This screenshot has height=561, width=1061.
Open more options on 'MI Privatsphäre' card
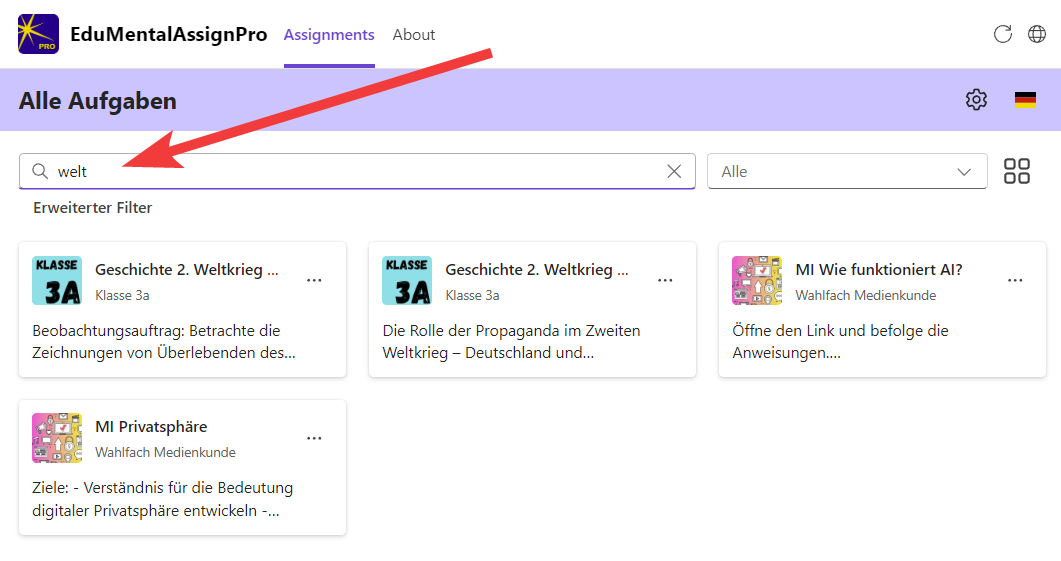point(314,438)
